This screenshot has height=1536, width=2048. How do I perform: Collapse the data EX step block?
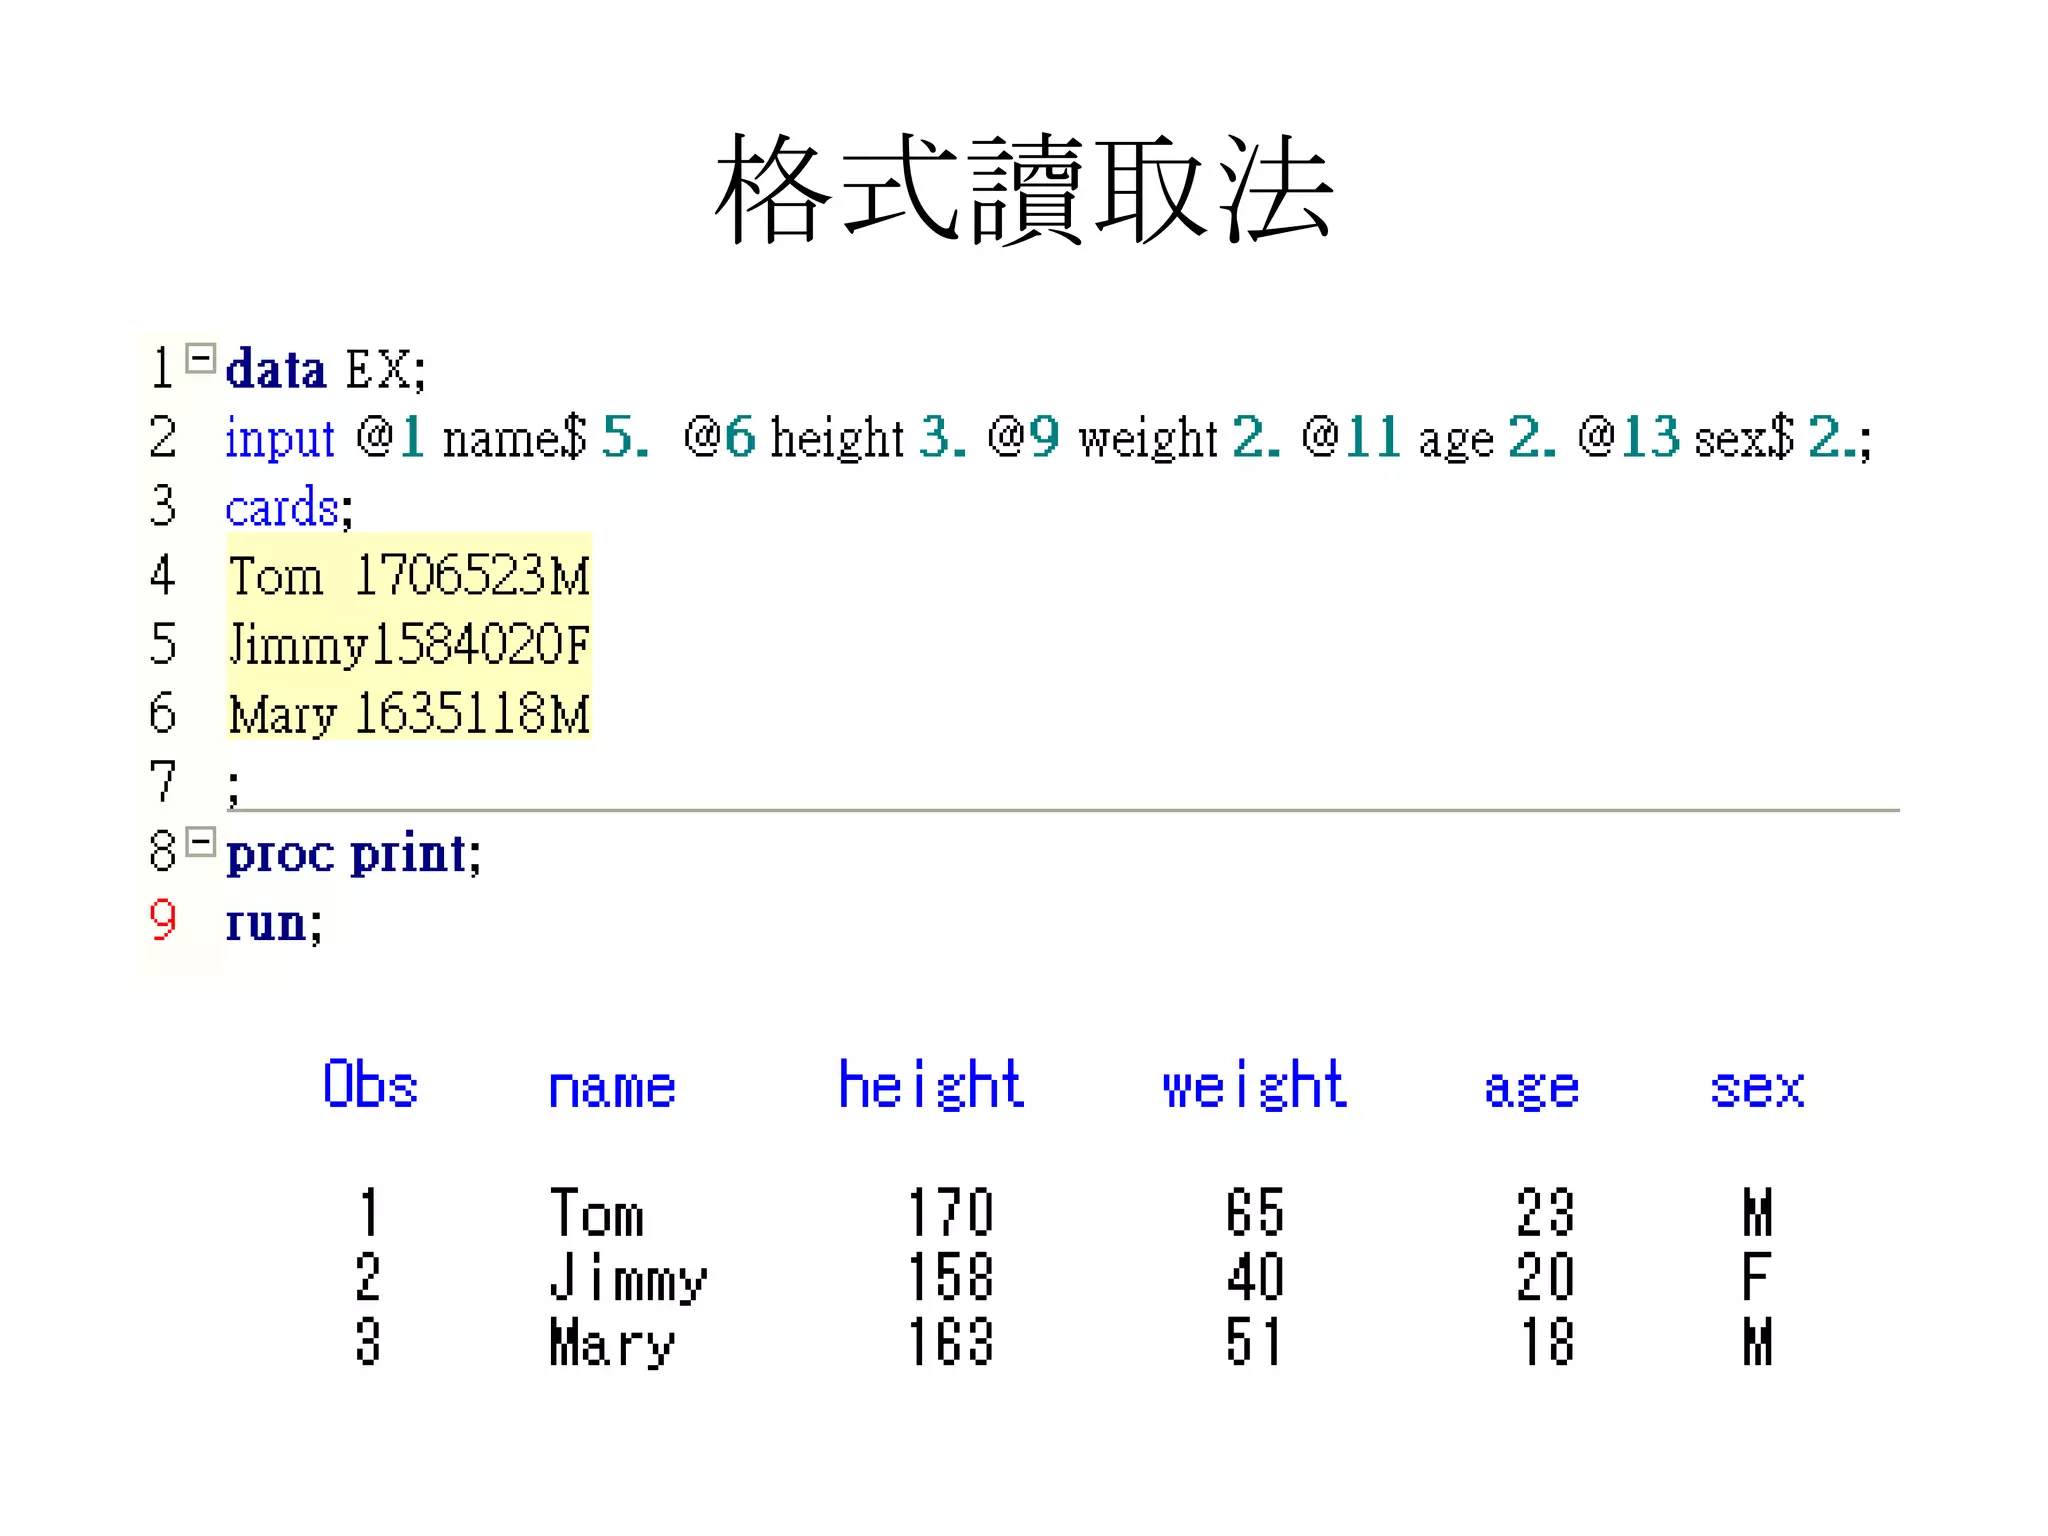[x=201, y=358]
